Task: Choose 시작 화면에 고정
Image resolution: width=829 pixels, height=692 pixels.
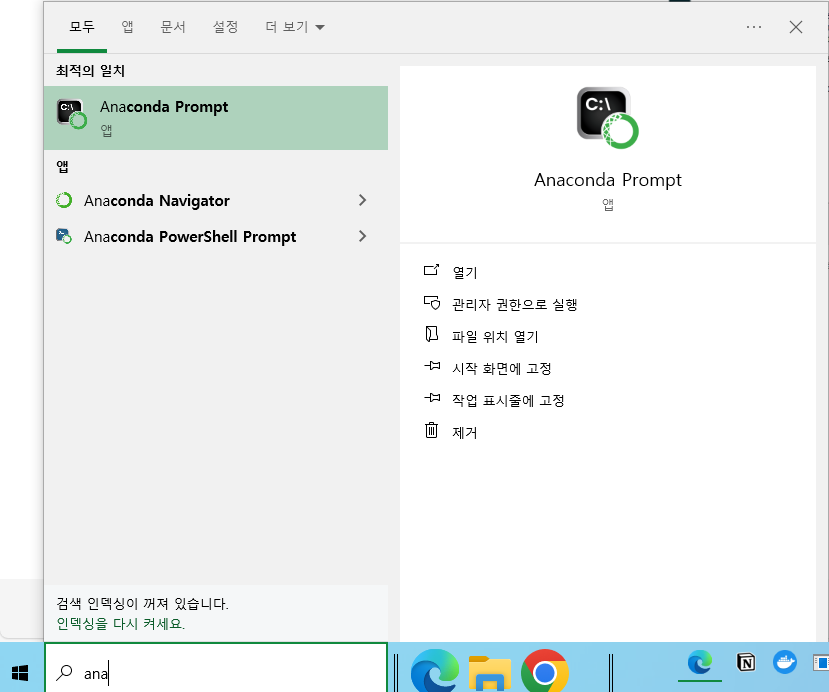Action: [x=501, y=368]
